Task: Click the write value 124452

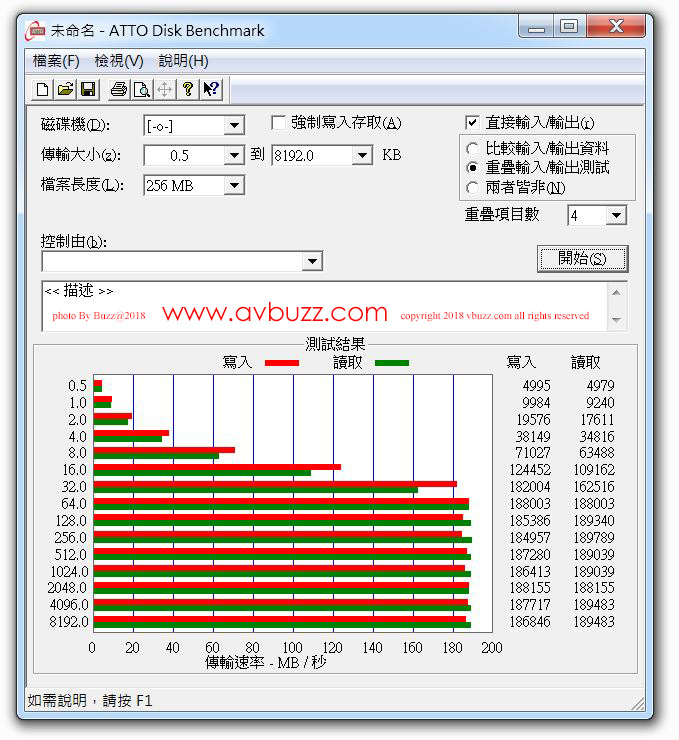Action: point(530,470)
